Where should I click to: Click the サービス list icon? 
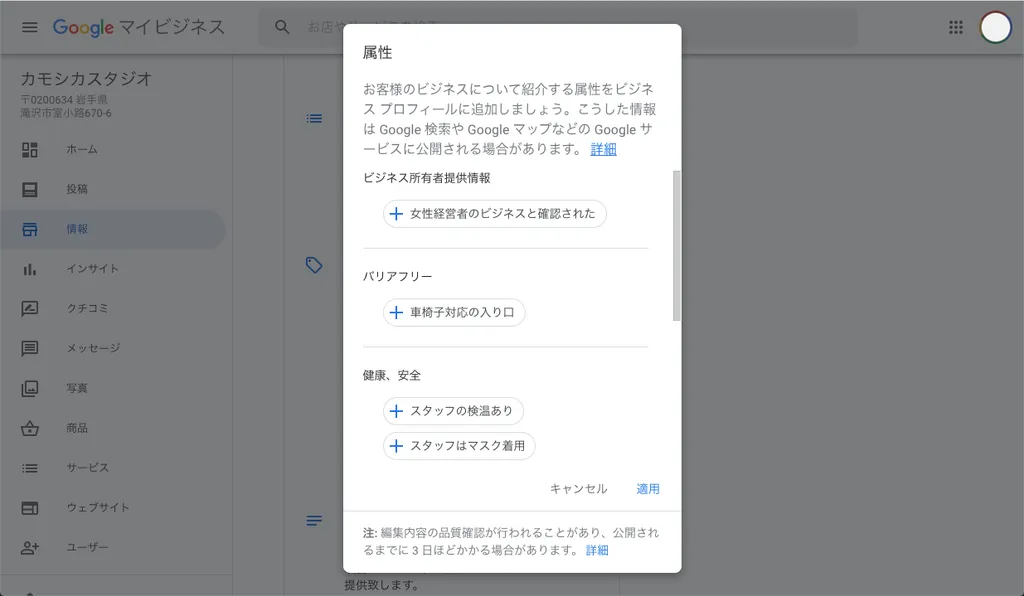click(x=29, y=468)
